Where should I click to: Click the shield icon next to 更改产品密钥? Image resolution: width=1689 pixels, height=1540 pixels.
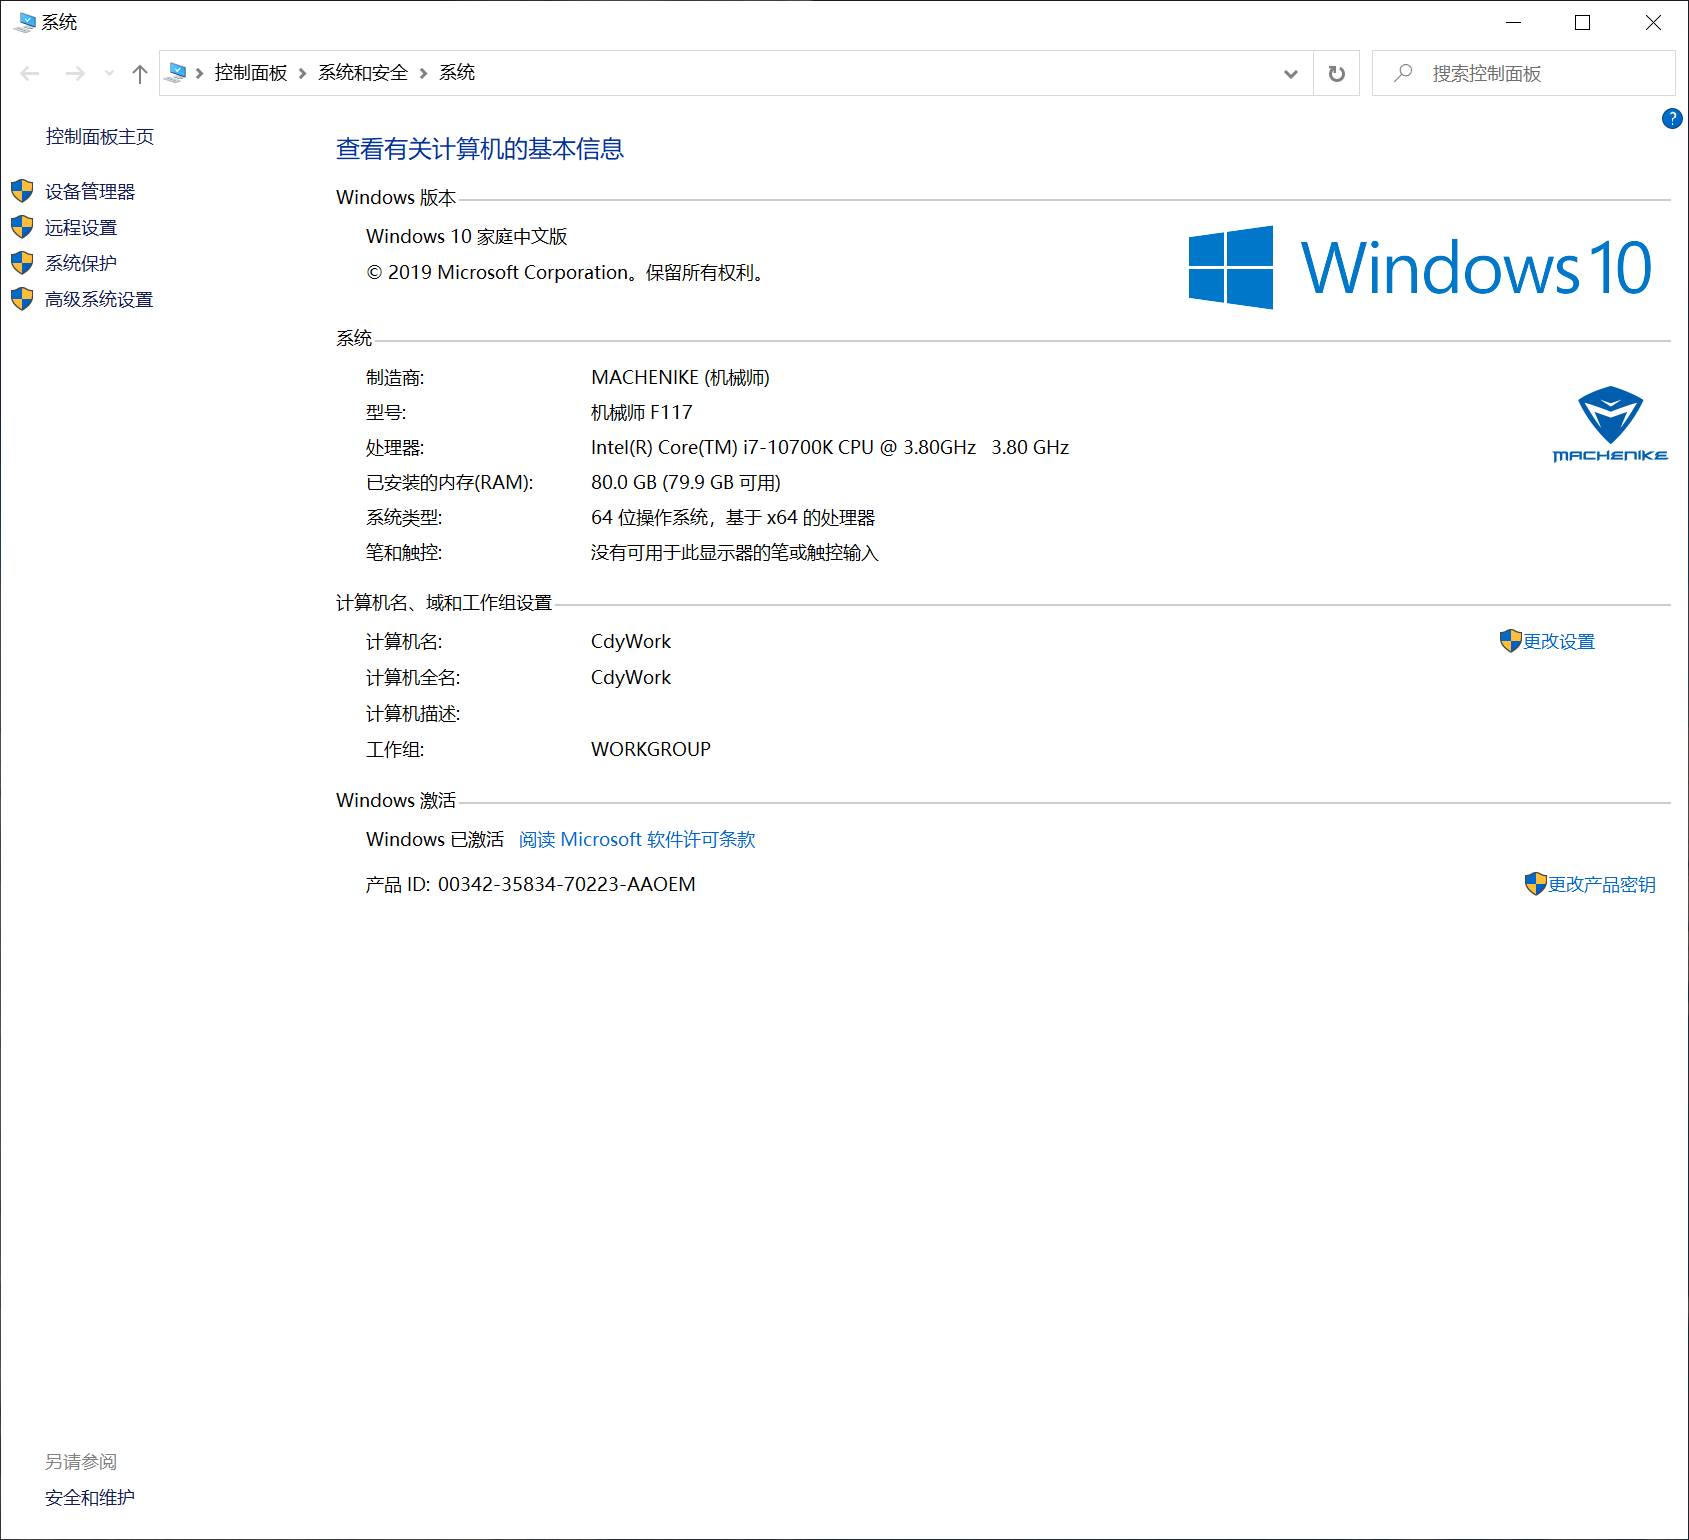(x=1535, y=884)
